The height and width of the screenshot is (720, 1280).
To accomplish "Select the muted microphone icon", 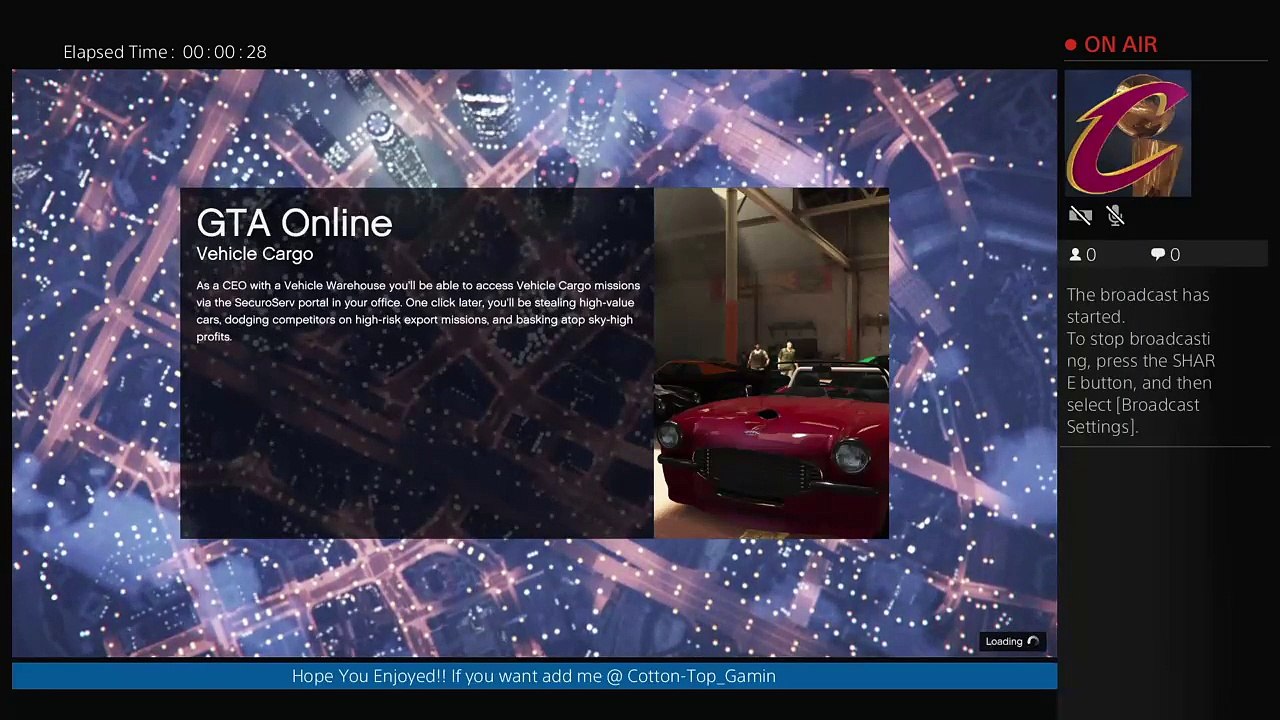I will (1116, 215).
